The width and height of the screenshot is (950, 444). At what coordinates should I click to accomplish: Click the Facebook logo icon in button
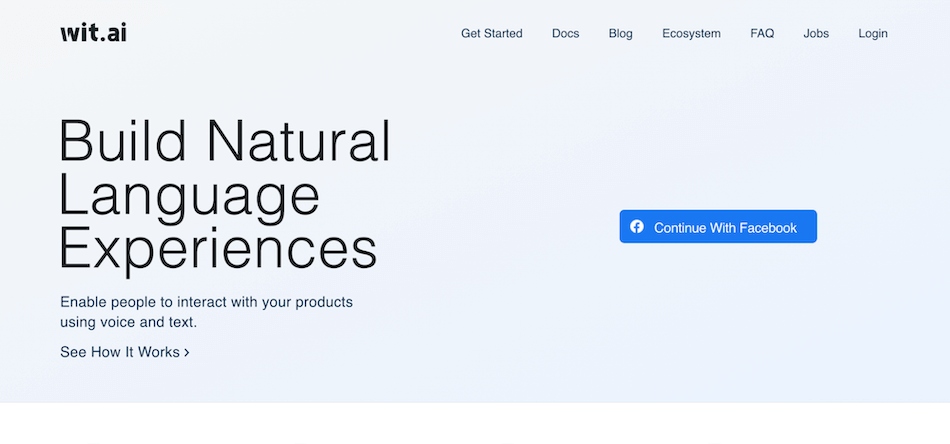click(637, 227)
